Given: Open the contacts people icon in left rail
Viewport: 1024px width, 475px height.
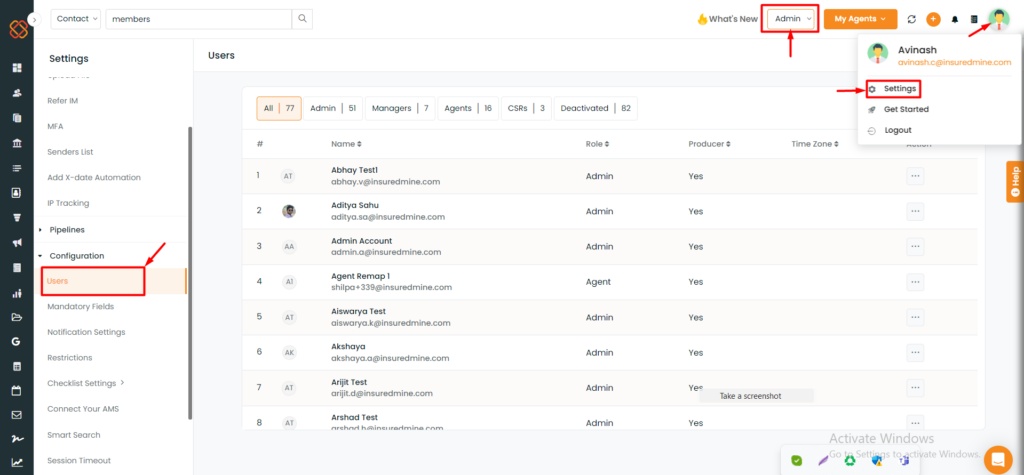Looking at the screenshot, I should 17,93.
